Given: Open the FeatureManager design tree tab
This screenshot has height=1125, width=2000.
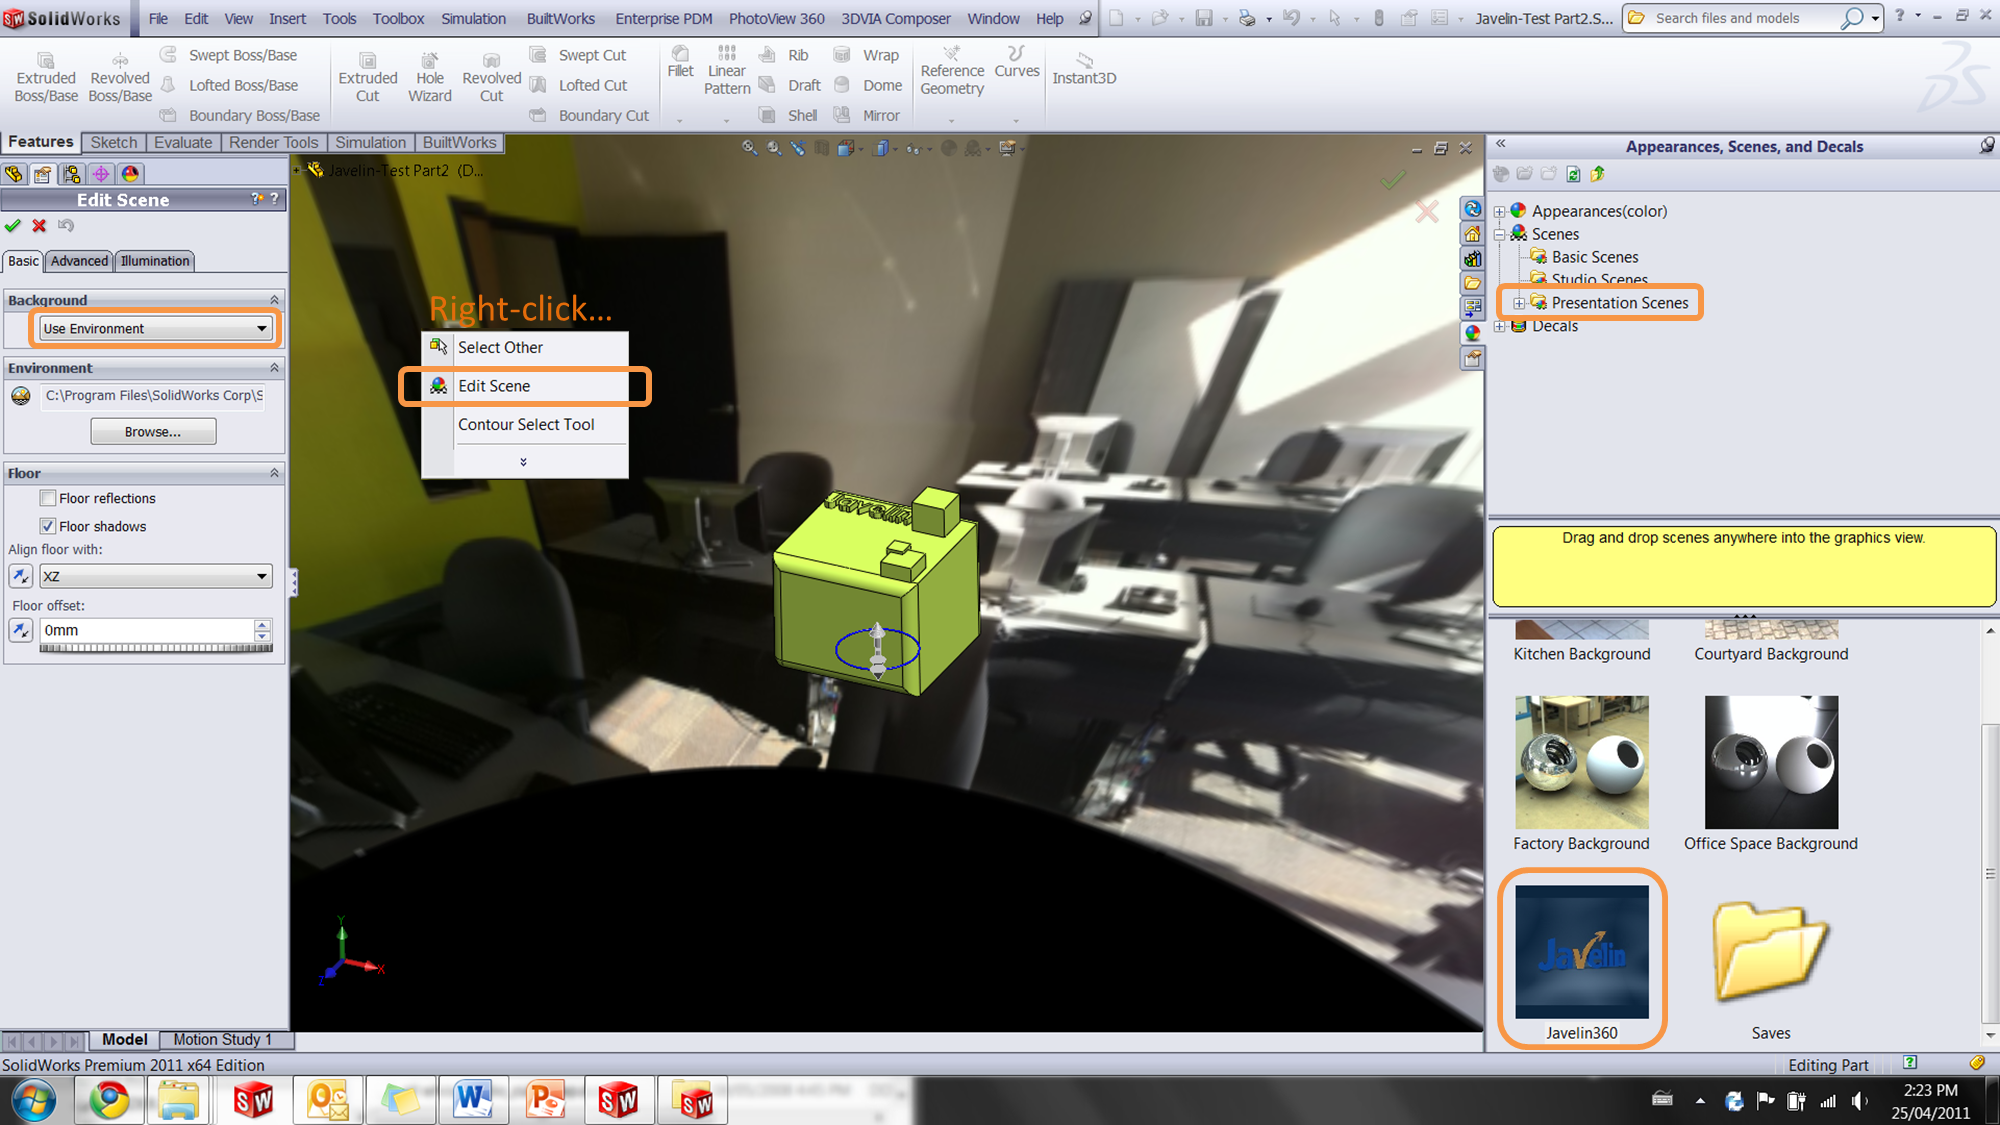Looking at the screenshot, I should (x=14, y=174).
